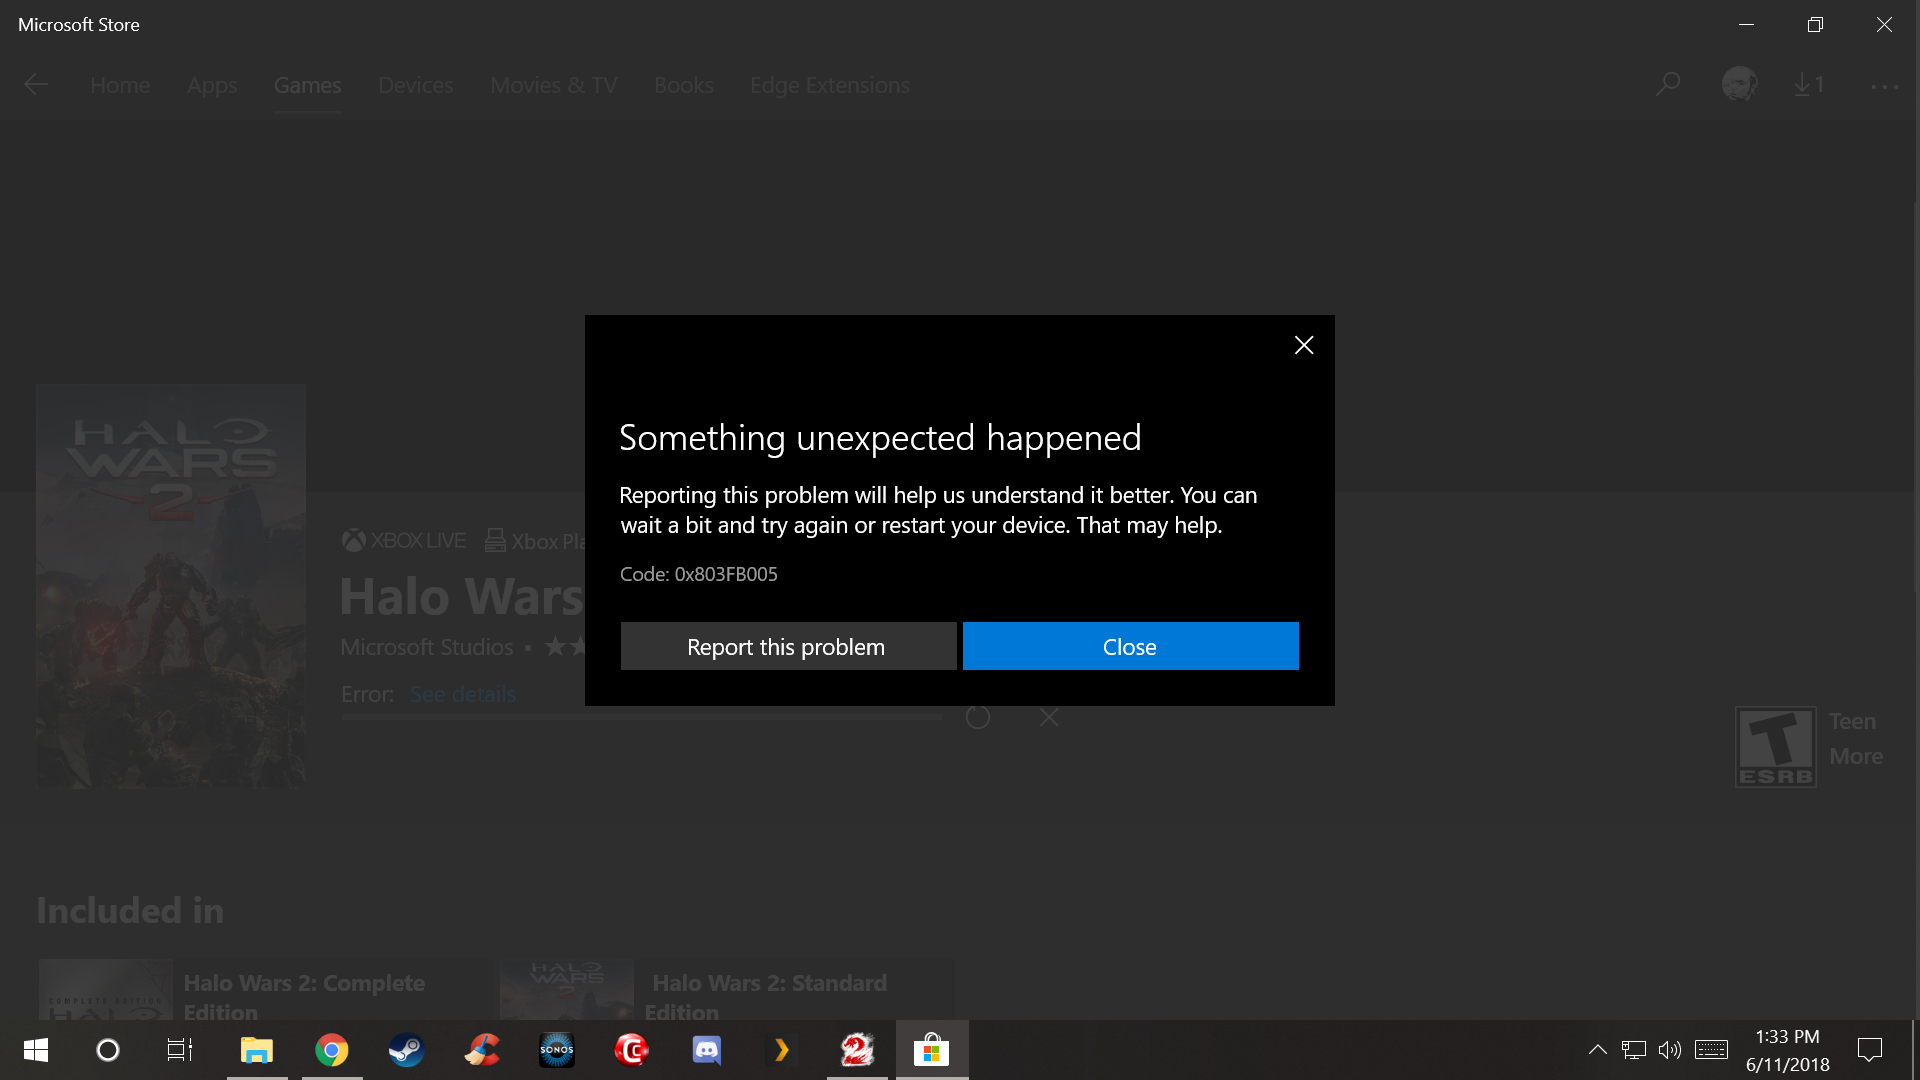Open the Devices tab
Viewport: 1920px width, 1080px height.
coord(416,85)
